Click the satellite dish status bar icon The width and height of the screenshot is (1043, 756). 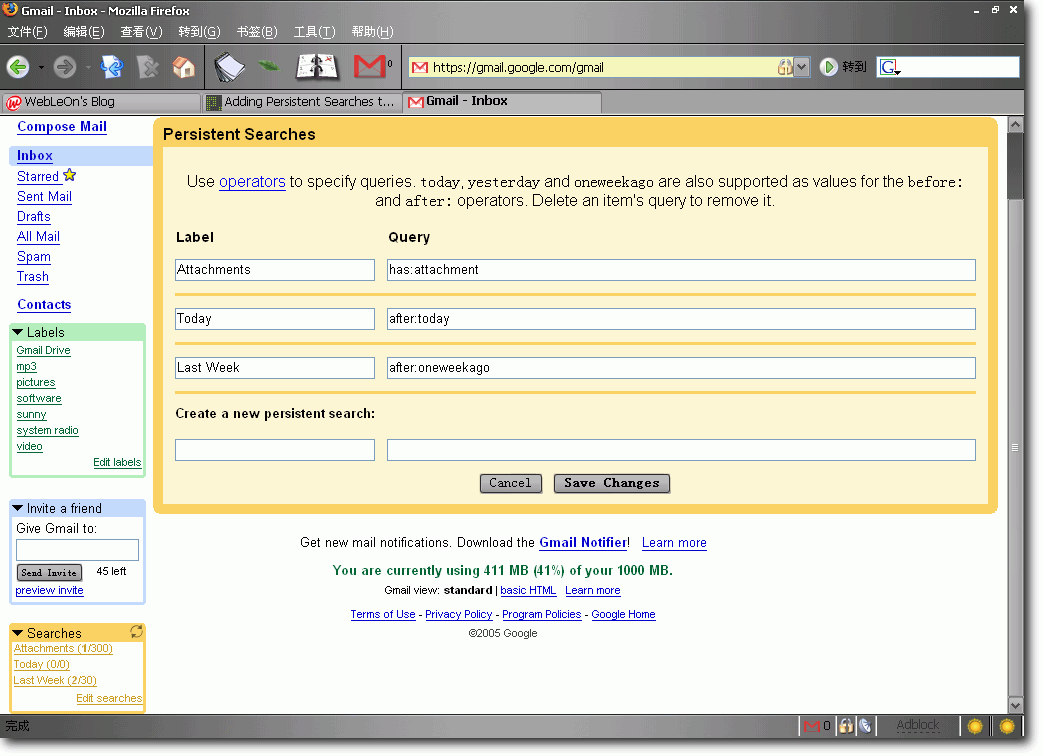[x=865, y=726]
